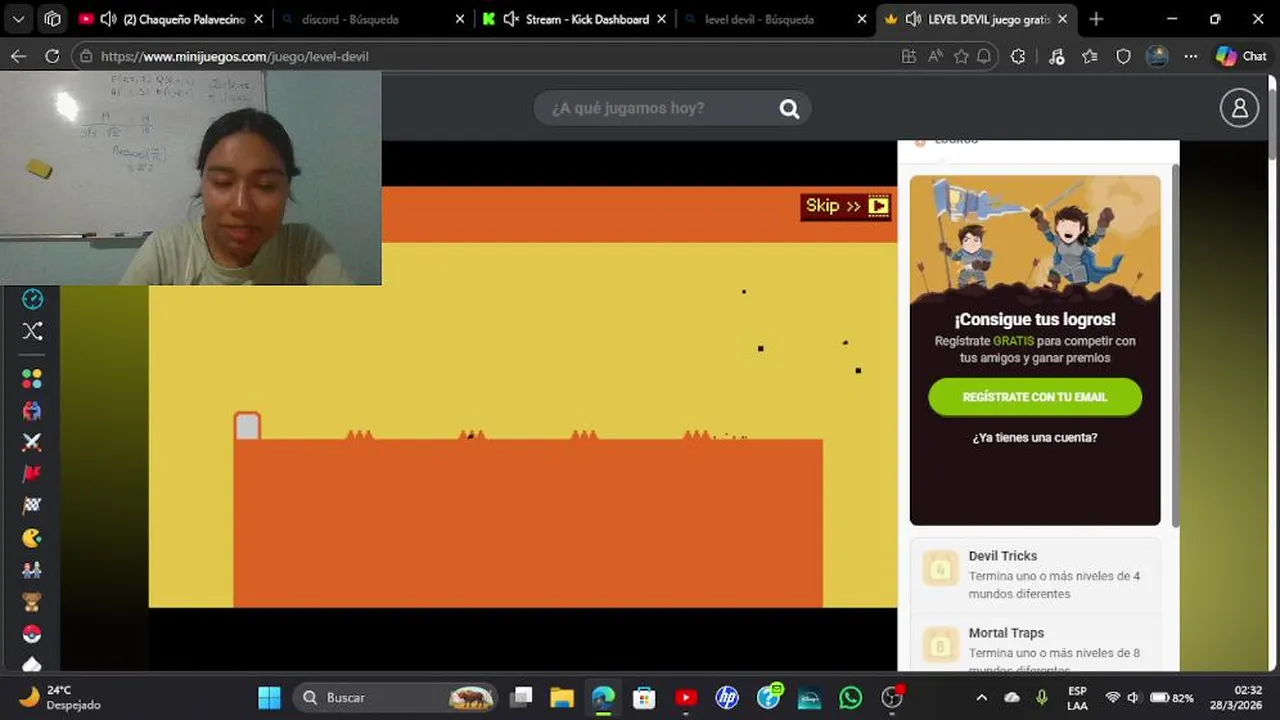Open browser essentials shield icon
This screenshot has width=1280, height=720.
1123,56
